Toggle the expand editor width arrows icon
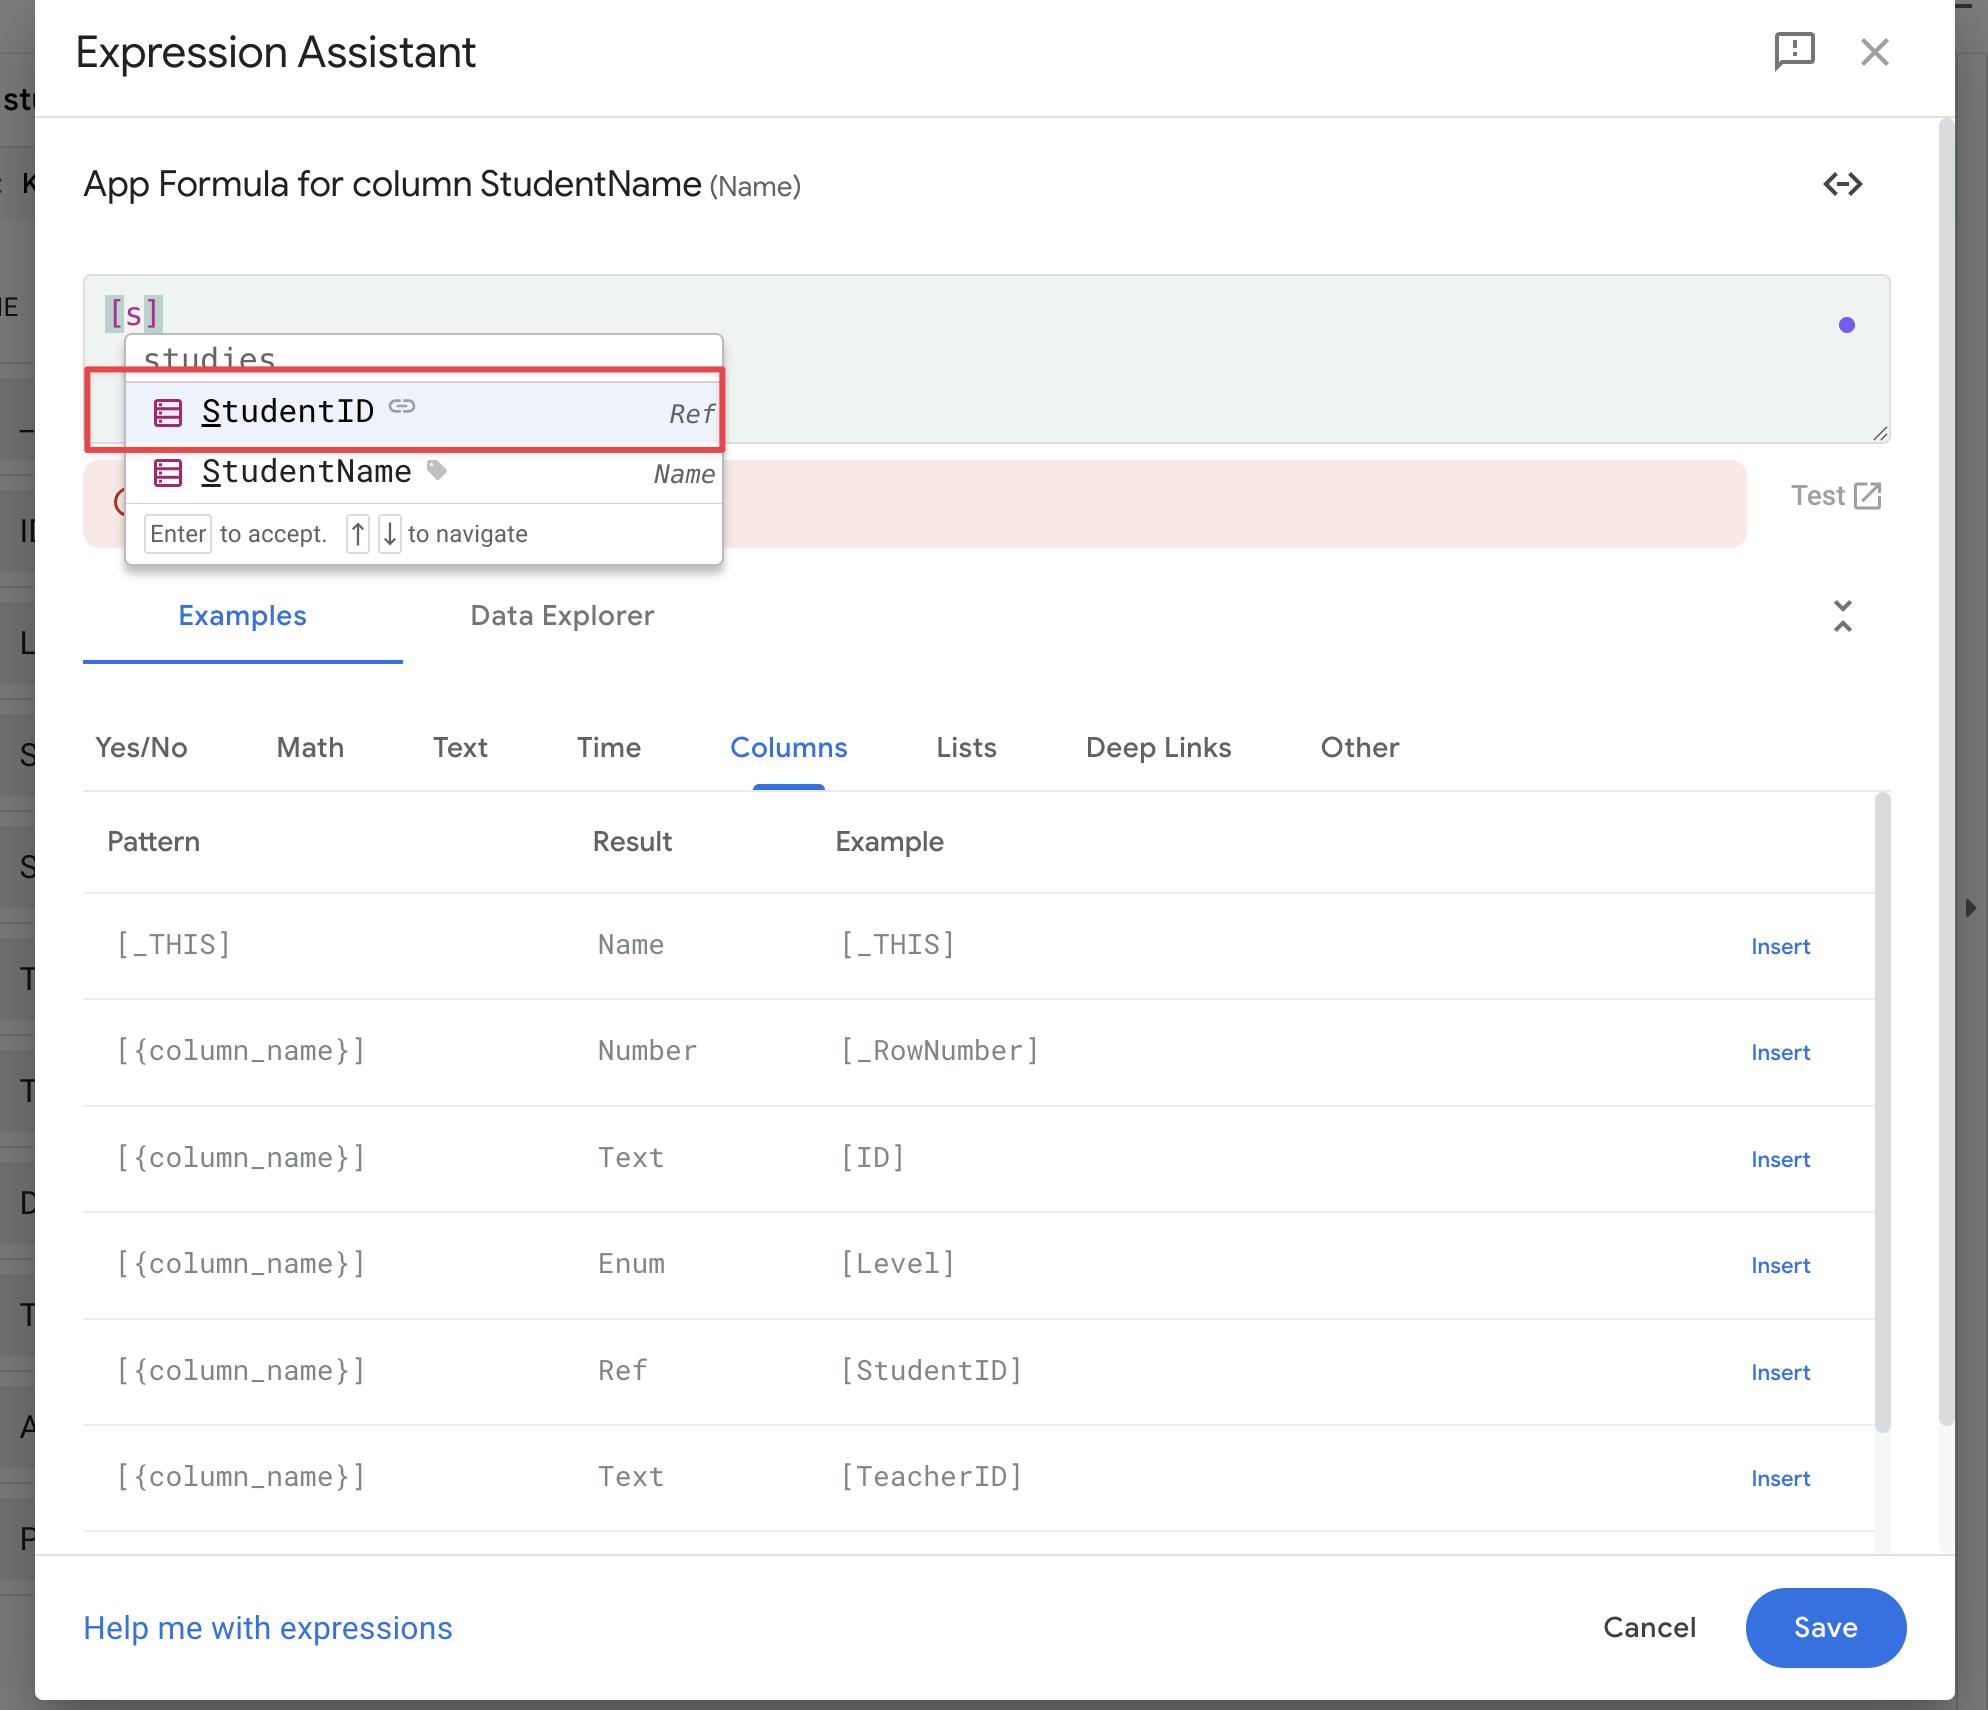 pos(1842,184)
